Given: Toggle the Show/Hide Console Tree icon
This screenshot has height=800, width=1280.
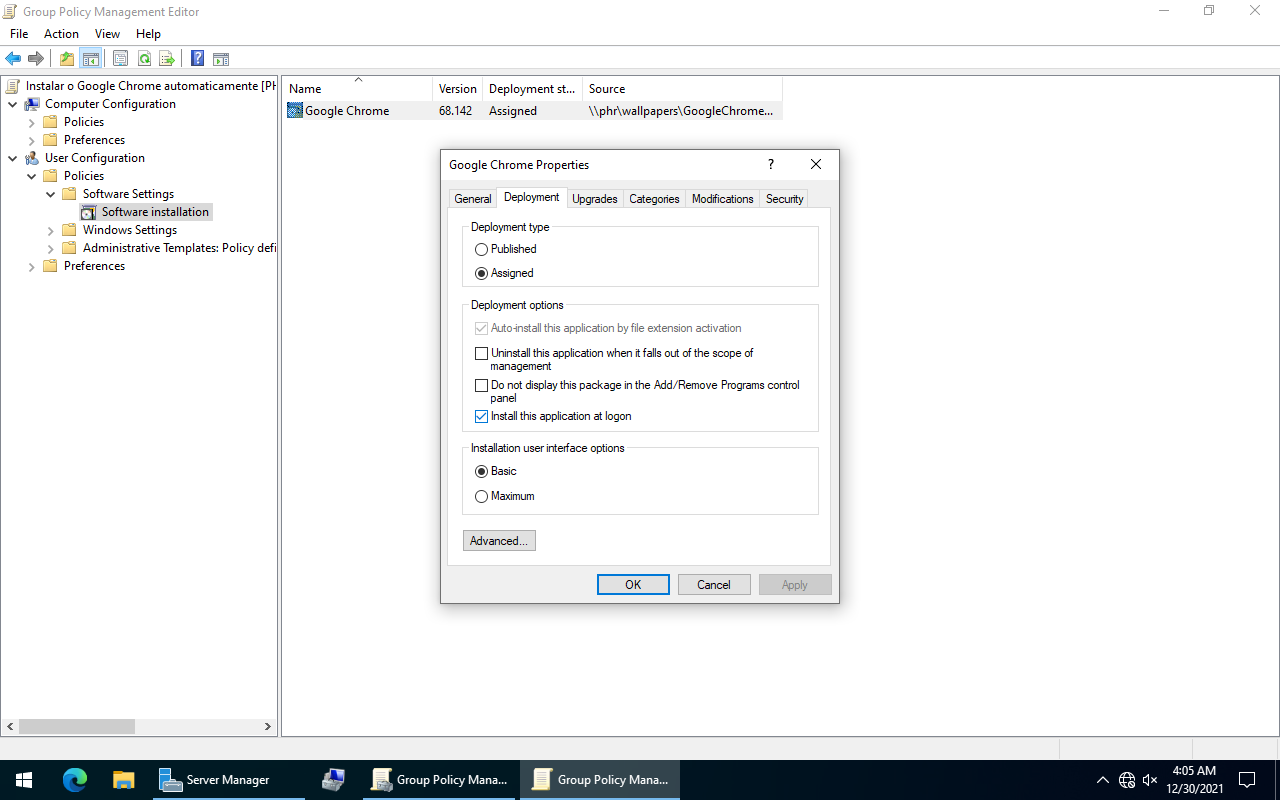Looking at the screenshot, I should coord(90,59).
